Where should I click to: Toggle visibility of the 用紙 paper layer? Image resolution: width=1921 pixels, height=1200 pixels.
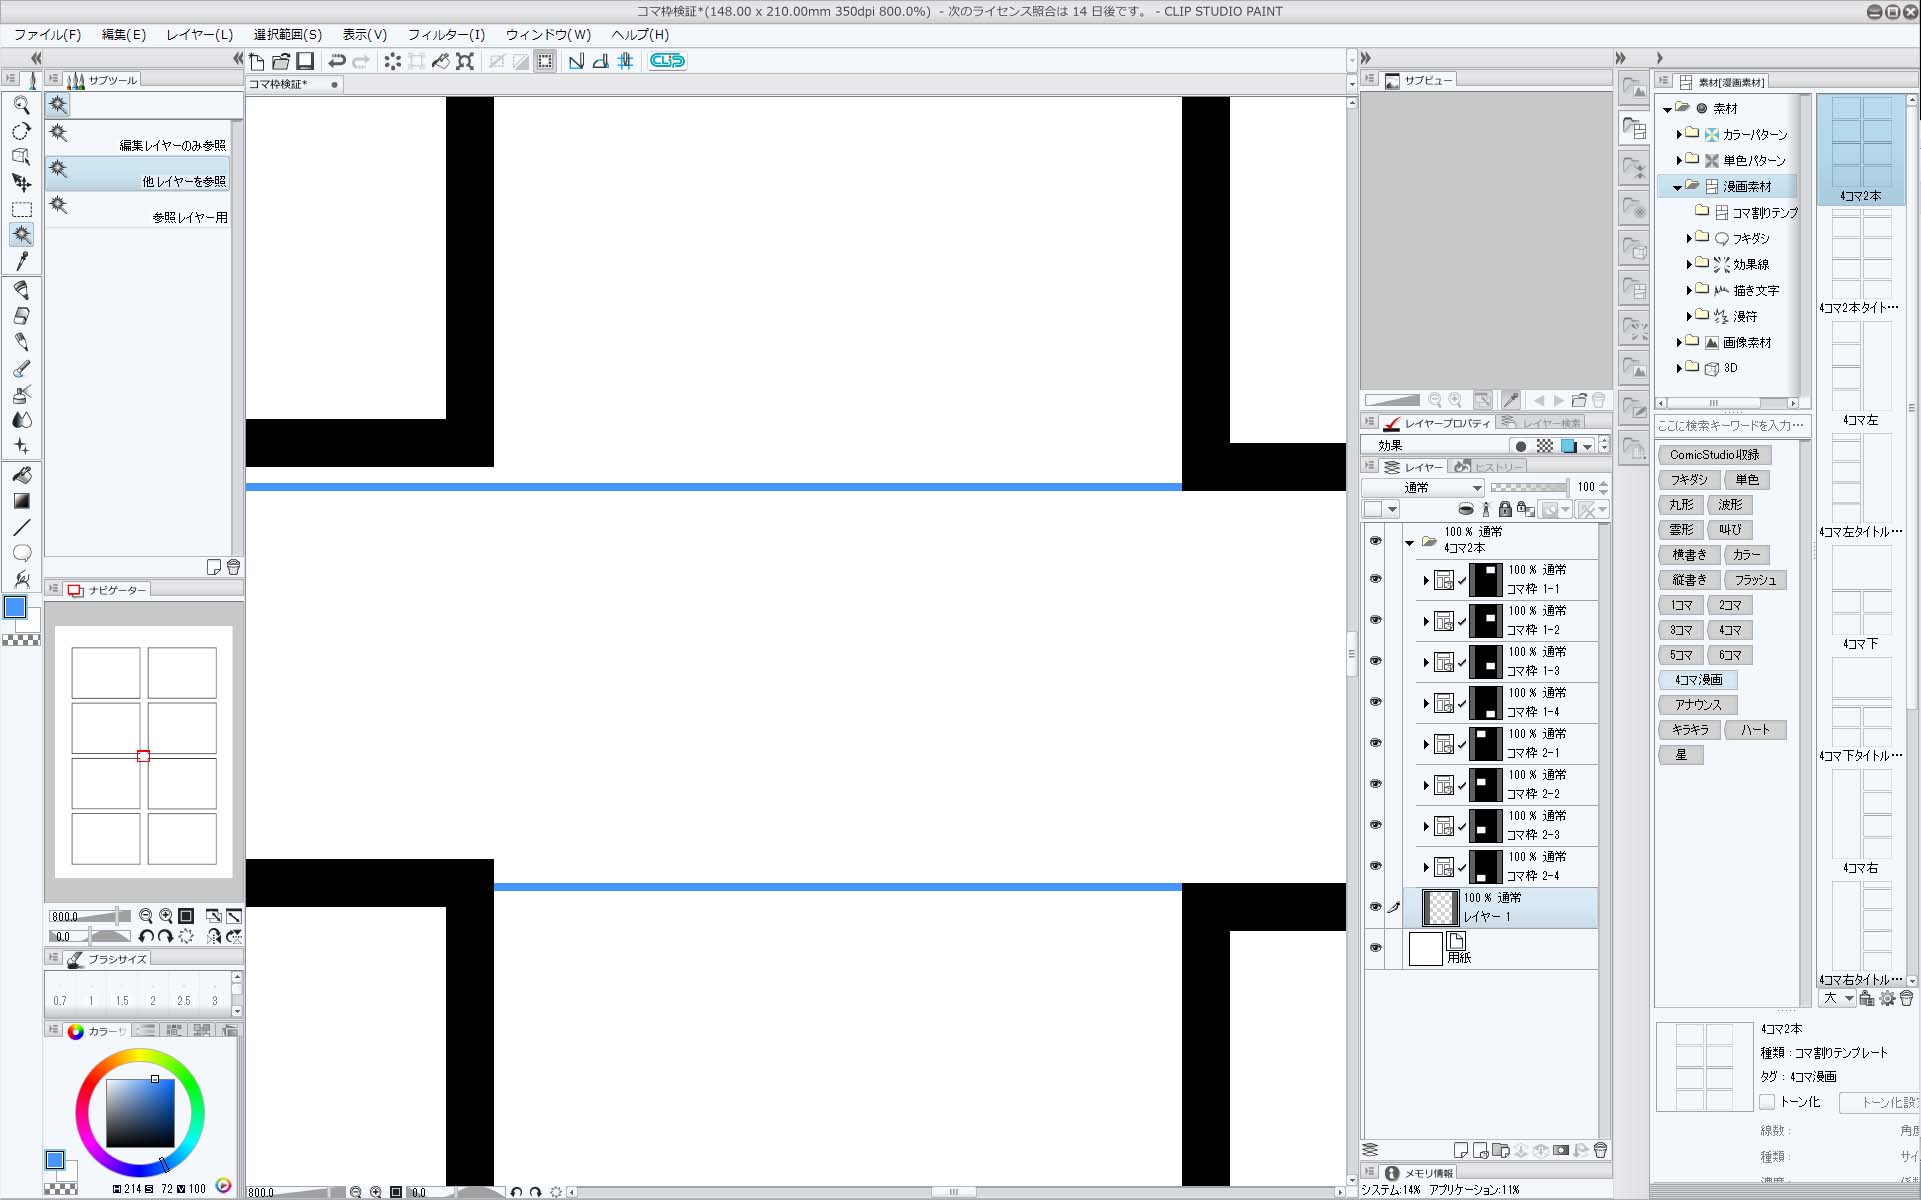(x=1375, y=947)
